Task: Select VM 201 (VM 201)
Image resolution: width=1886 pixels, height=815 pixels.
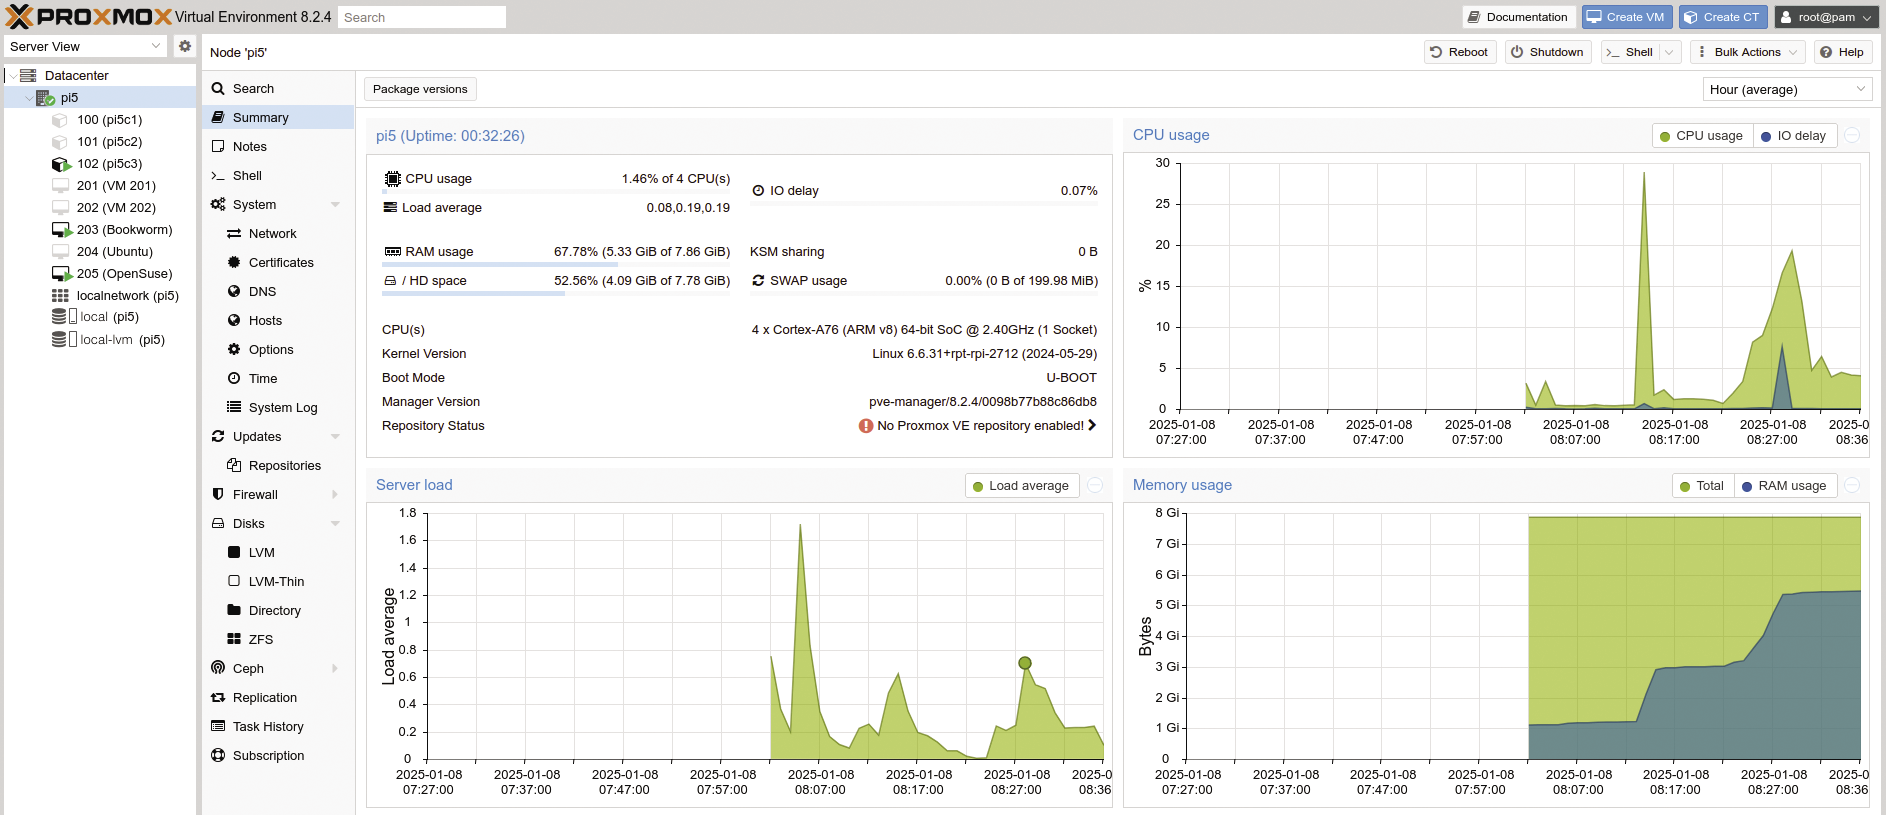Action: 116,185
